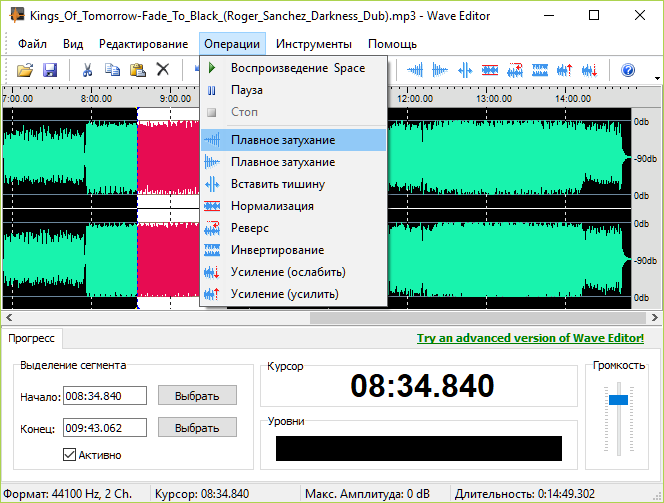This screenshot has width=664, height=503.
Task: Open the Try an advanced version link
Action: (530, 338)
